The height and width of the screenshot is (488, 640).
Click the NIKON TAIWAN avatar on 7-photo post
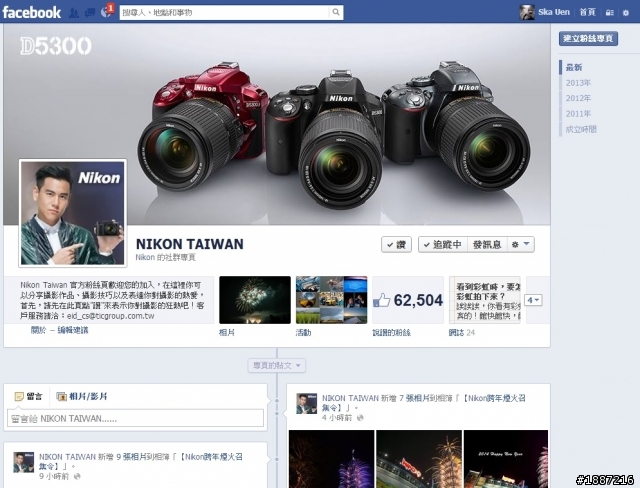[x=307, y=404]
